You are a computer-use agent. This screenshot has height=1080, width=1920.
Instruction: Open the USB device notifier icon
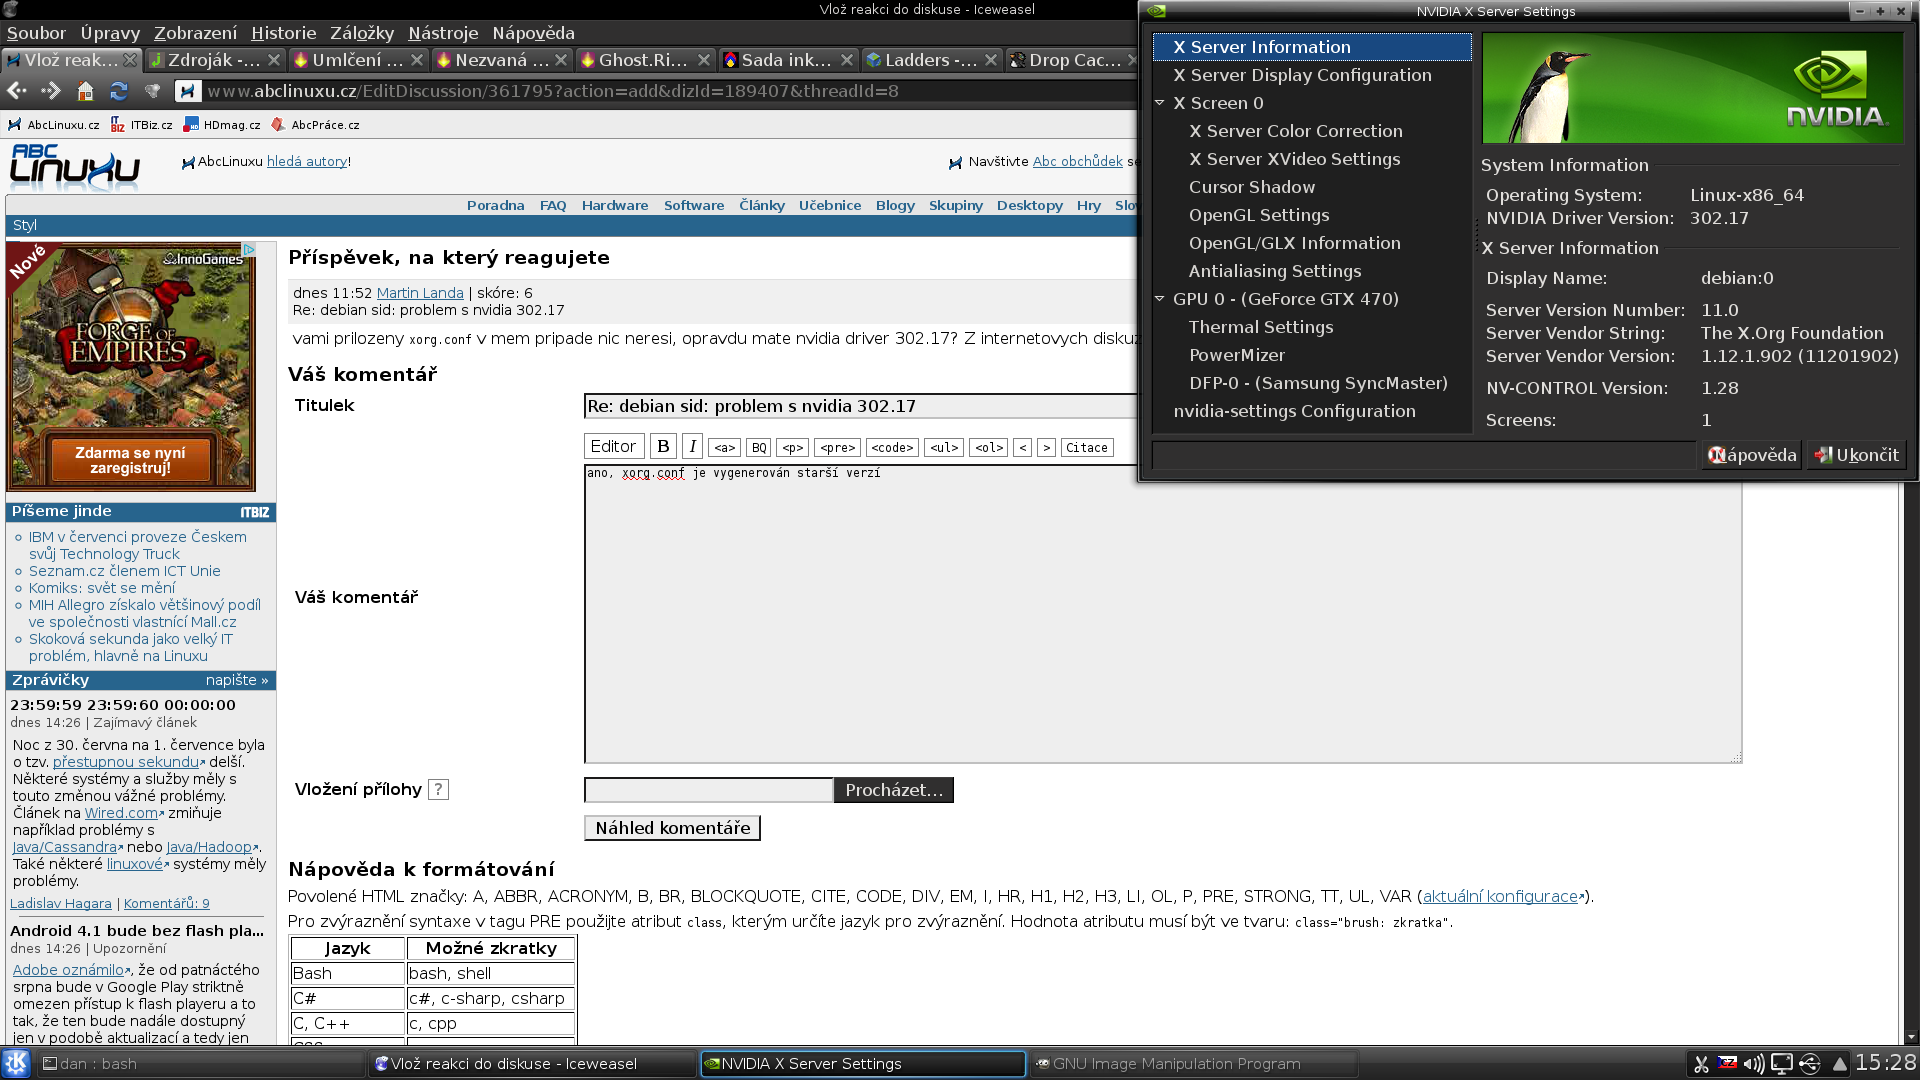point(1810,1064)
